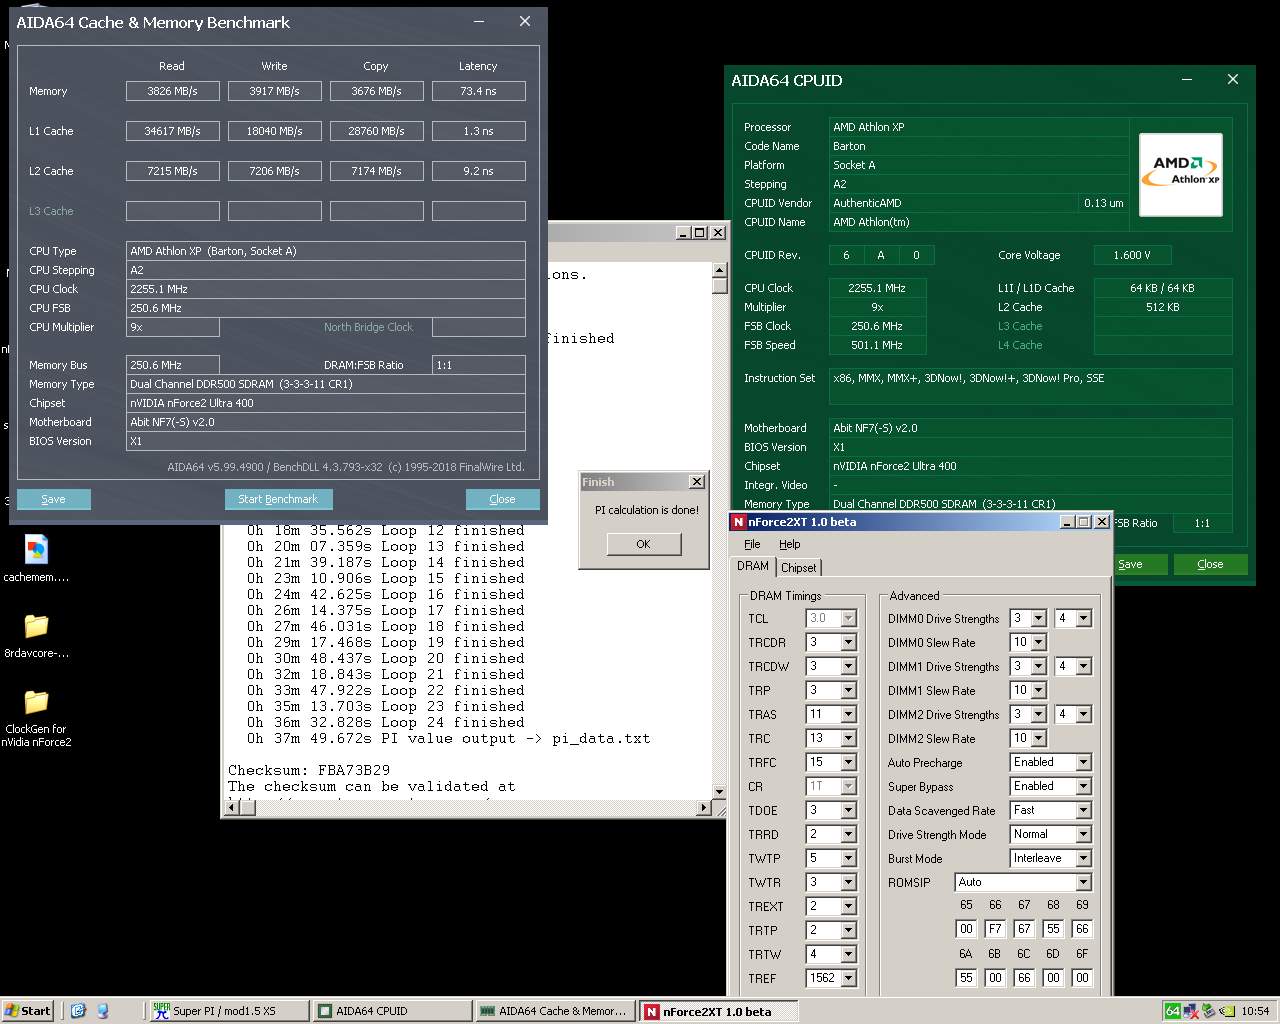Click the ROMSIP register 66 value F7 field
Viewport: 1280px width, 1024px height.
[995, 929]
